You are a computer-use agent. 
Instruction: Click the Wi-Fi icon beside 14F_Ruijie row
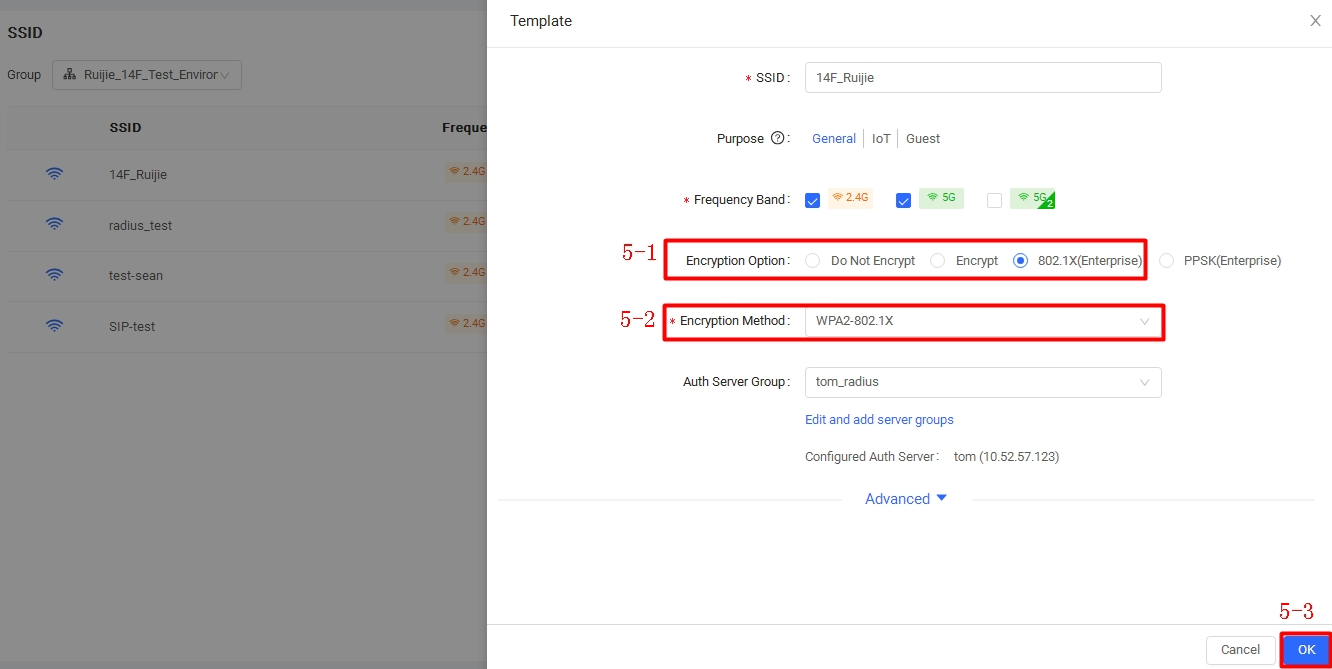(x=55, y=174)
